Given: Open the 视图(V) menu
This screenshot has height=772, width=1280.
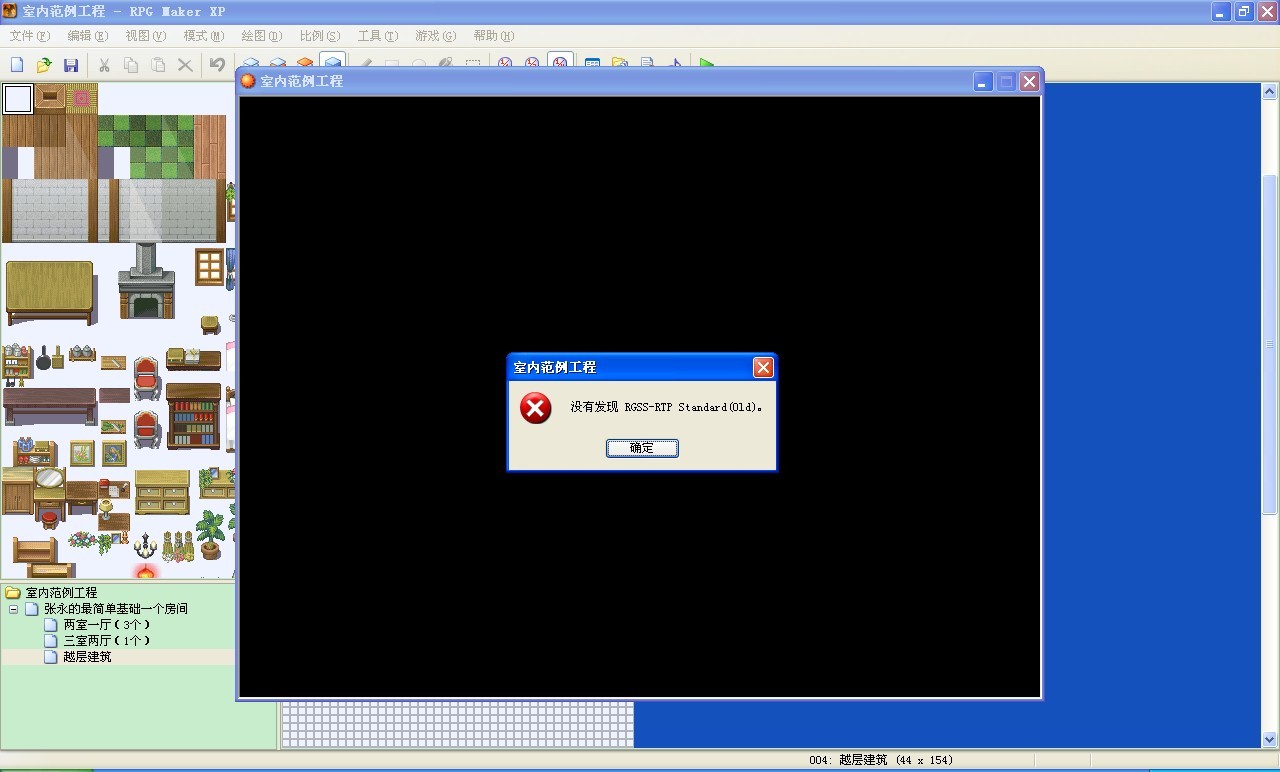Looking at the screenshot, I should [146, 36].
